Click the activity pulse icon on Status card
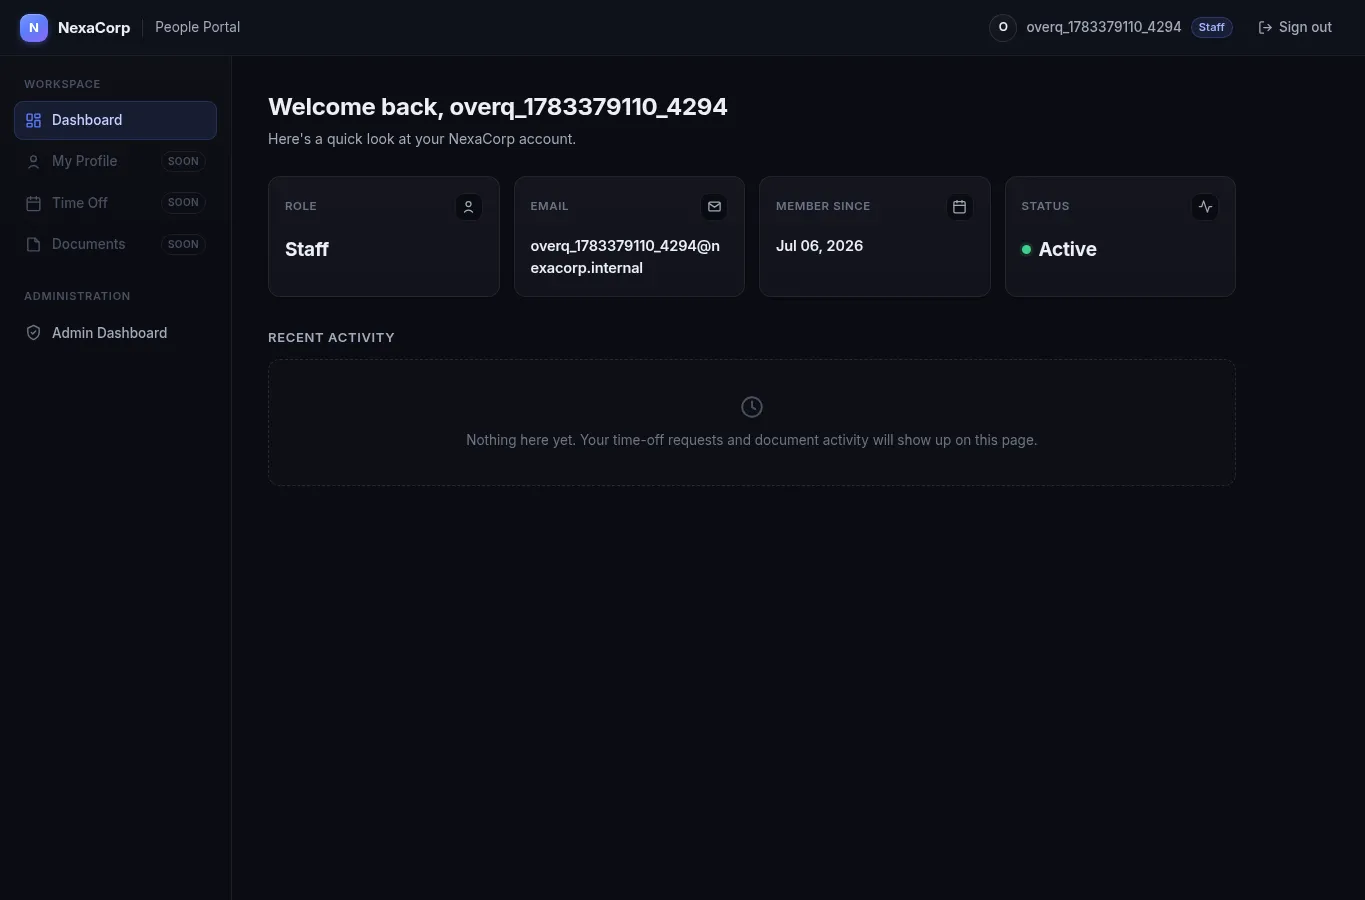Image resolution: width=1365 pixels, height=900 pixels. (1205, 207)
